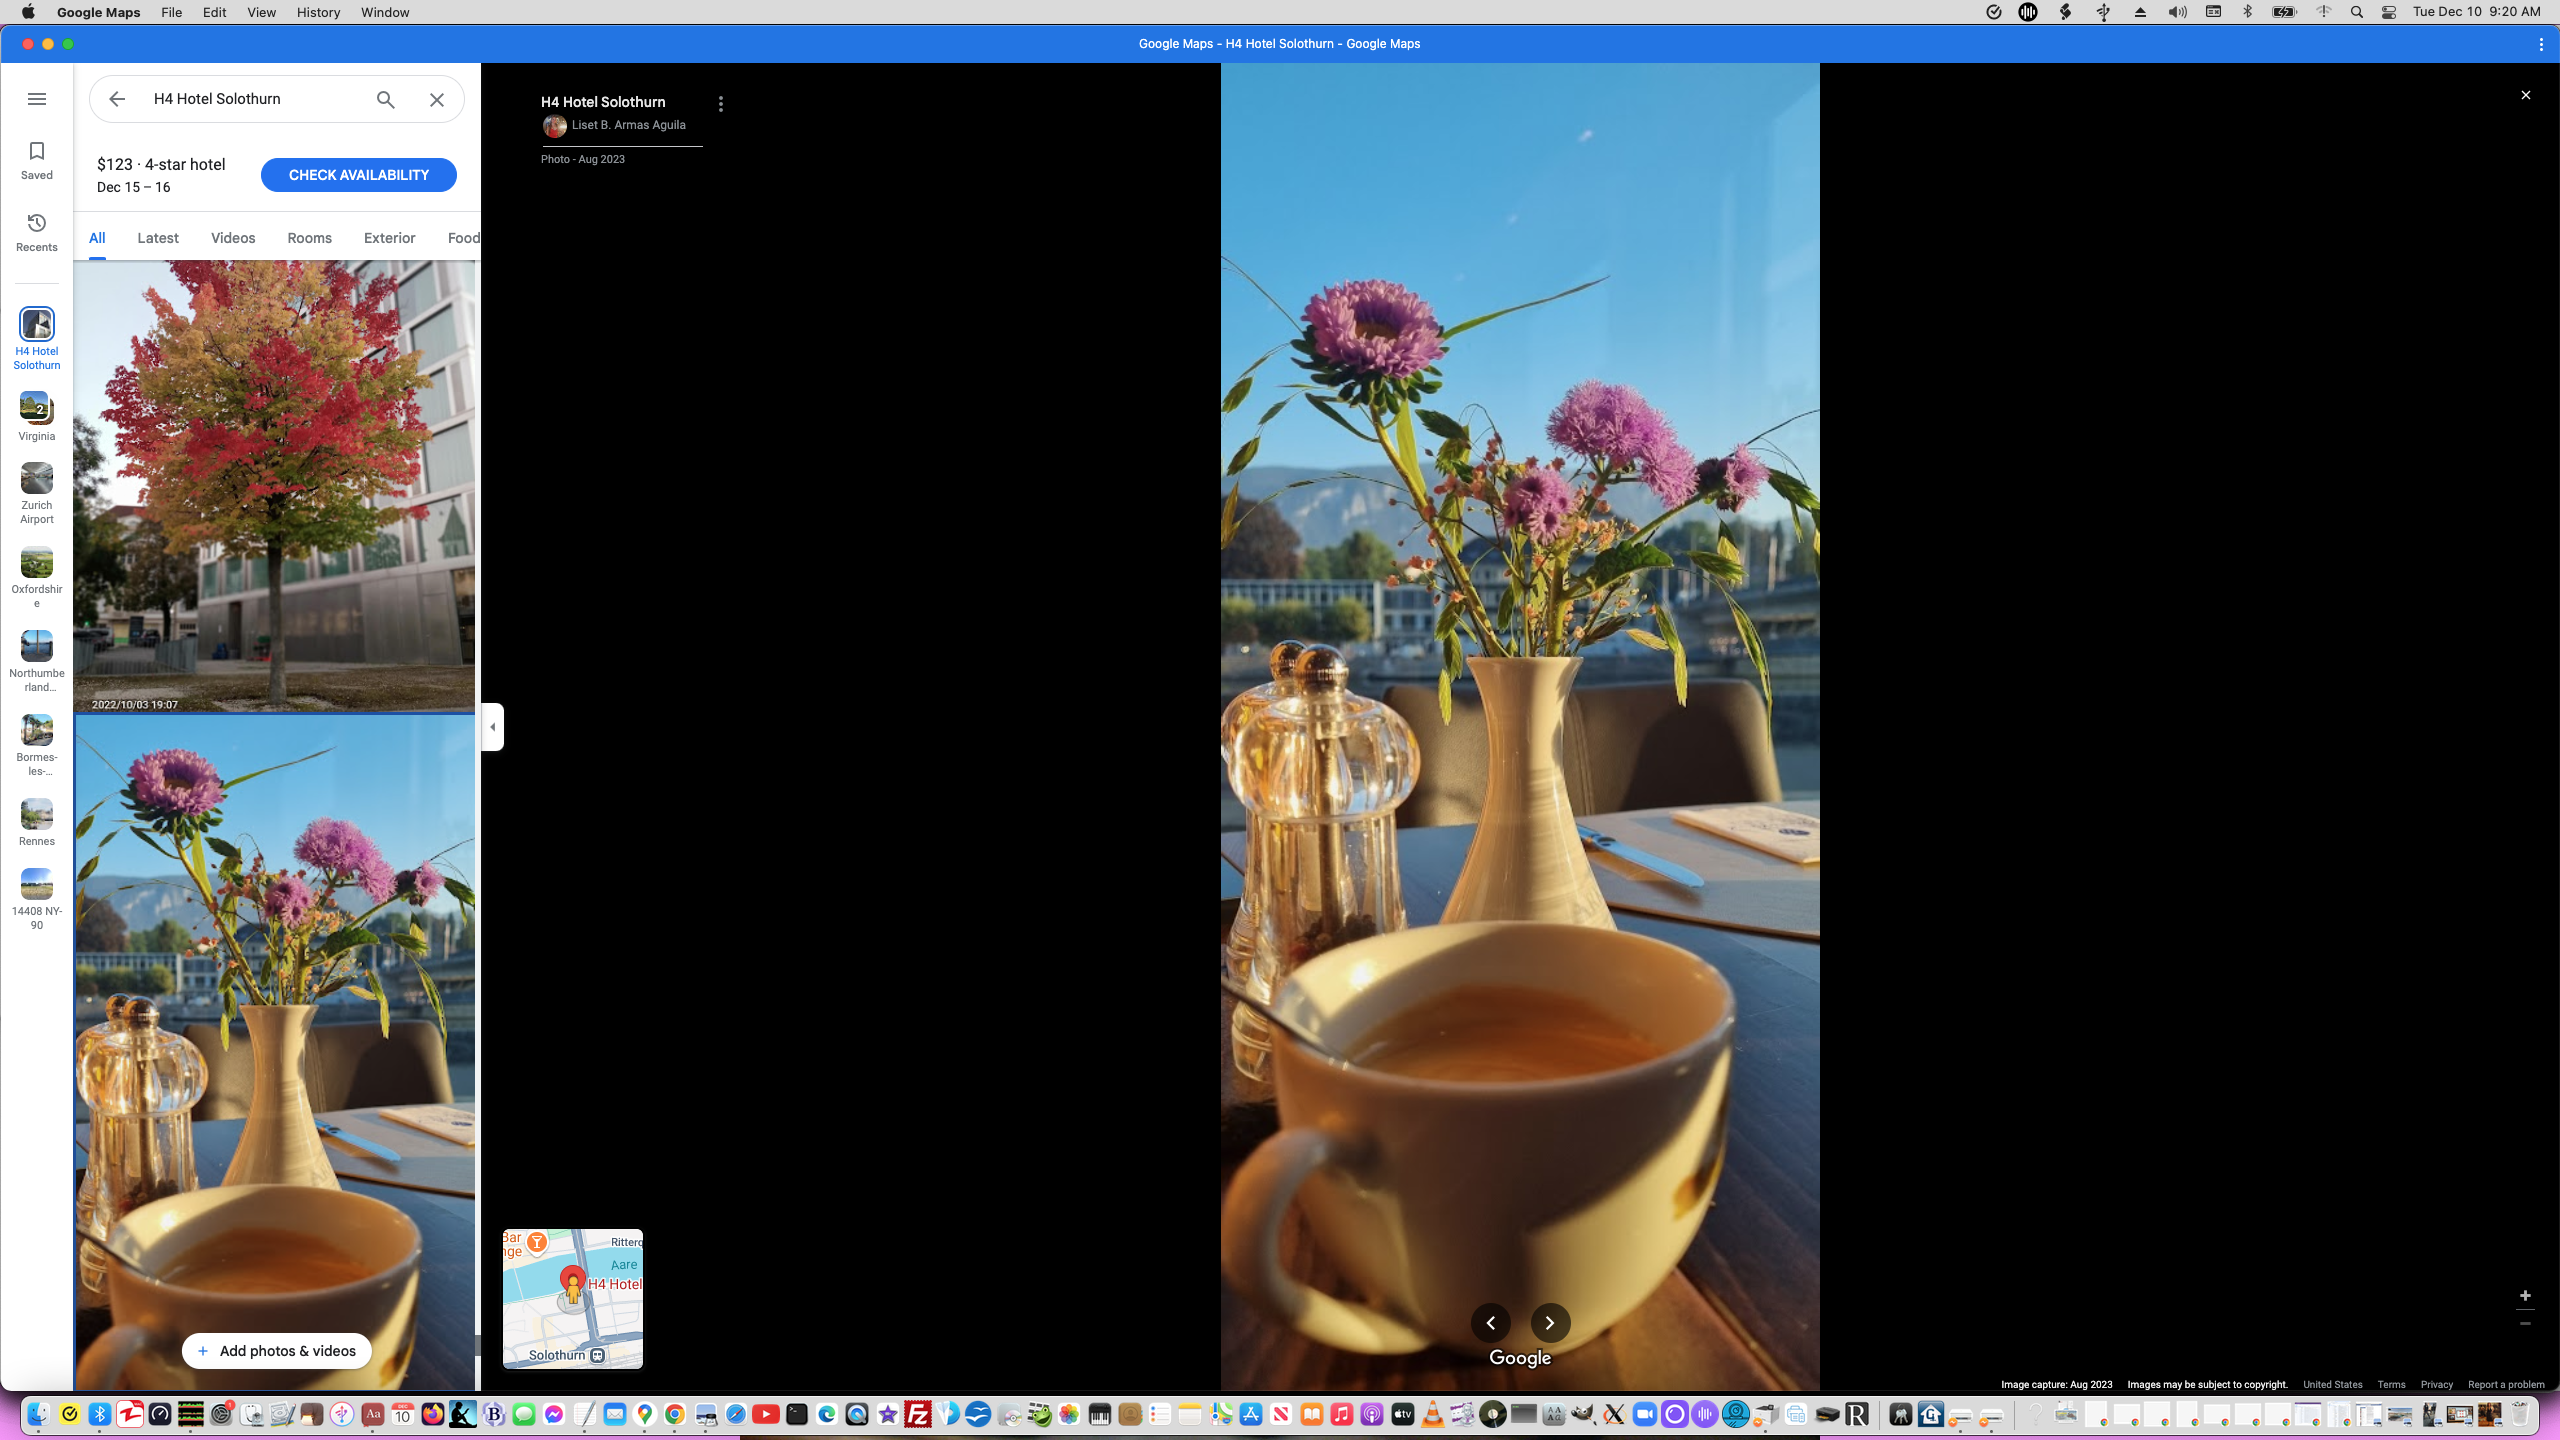2560x1440 pixels.
Task: Click the CHECK AVAILABILITY button
Action: (x=358, y=174)
